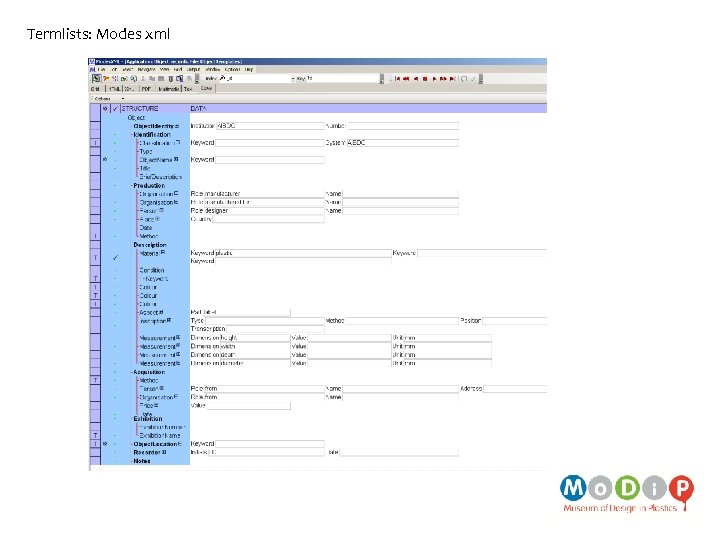Collapse the Production tree node

(132, 186)
